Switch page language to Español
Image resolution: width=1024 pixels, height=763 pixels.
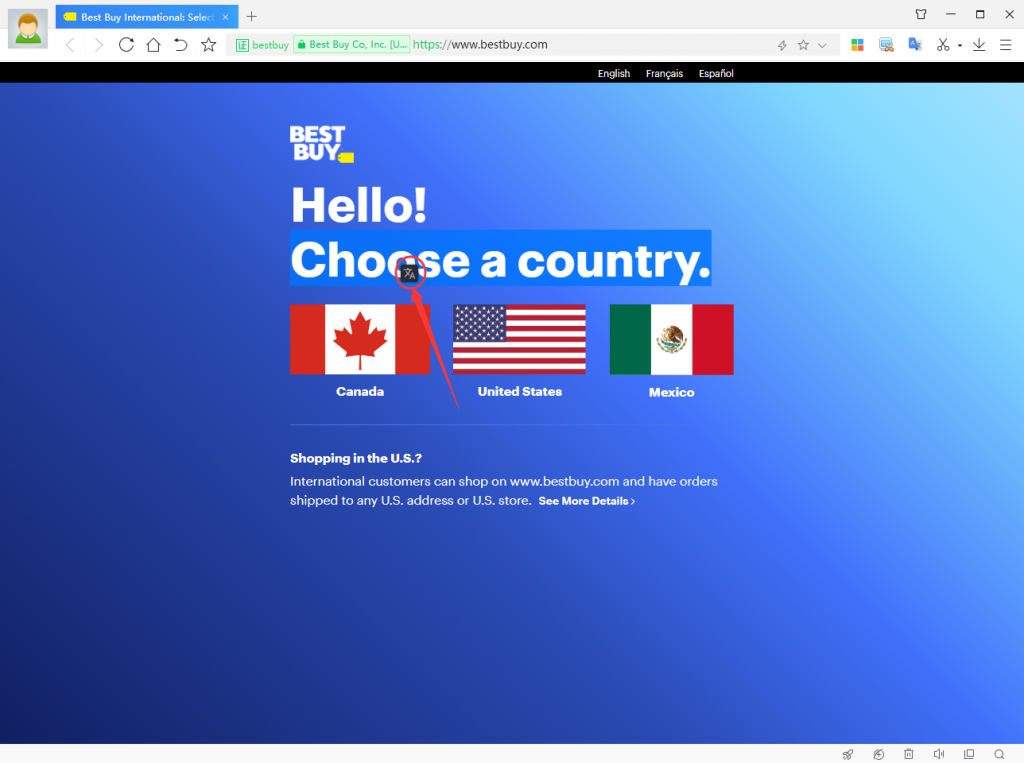pos(716,73)
